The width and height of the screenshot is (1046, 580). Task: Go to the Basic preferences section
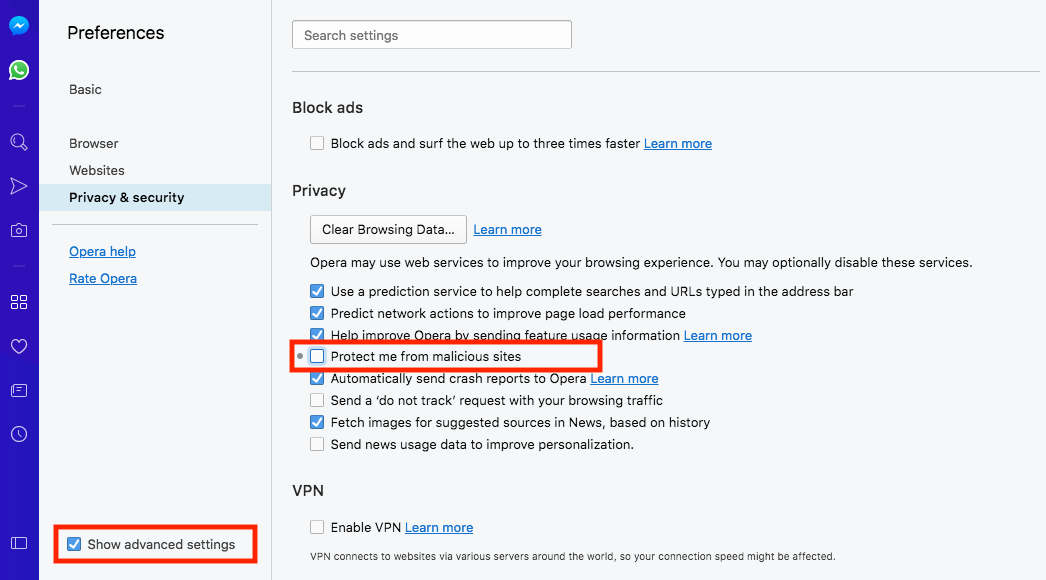pos(85,89)
